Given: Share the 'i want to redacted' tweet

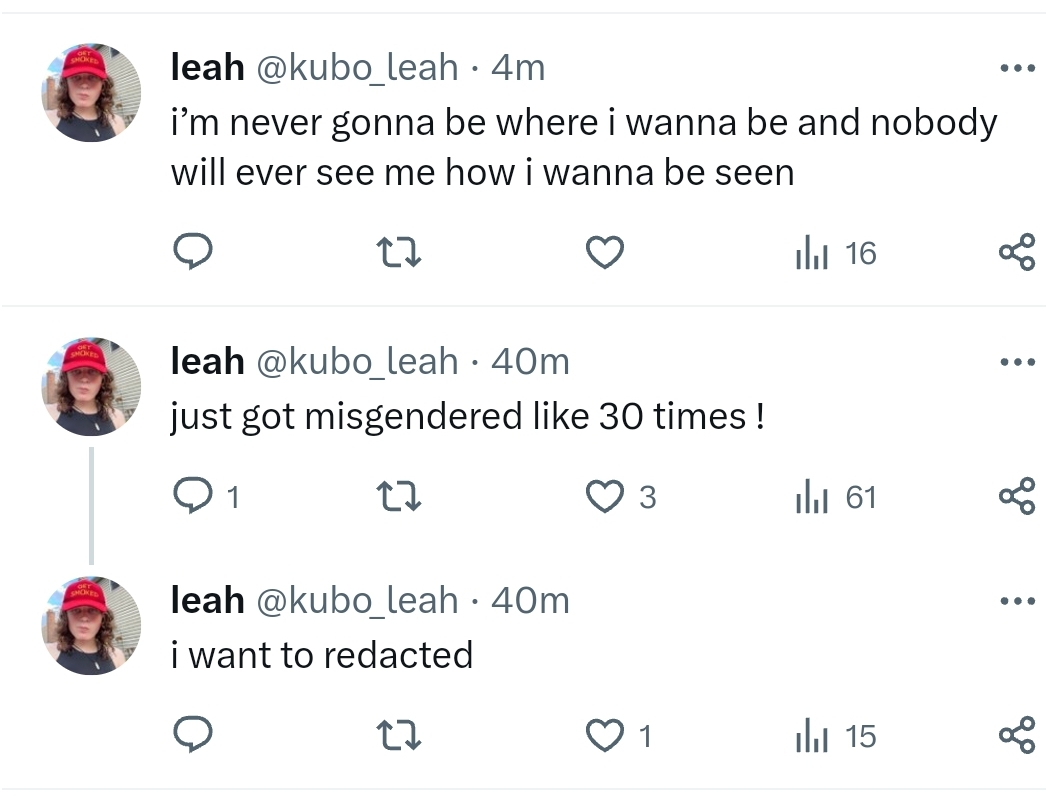Looking at the screenshot, I should tap(1017, 735).
